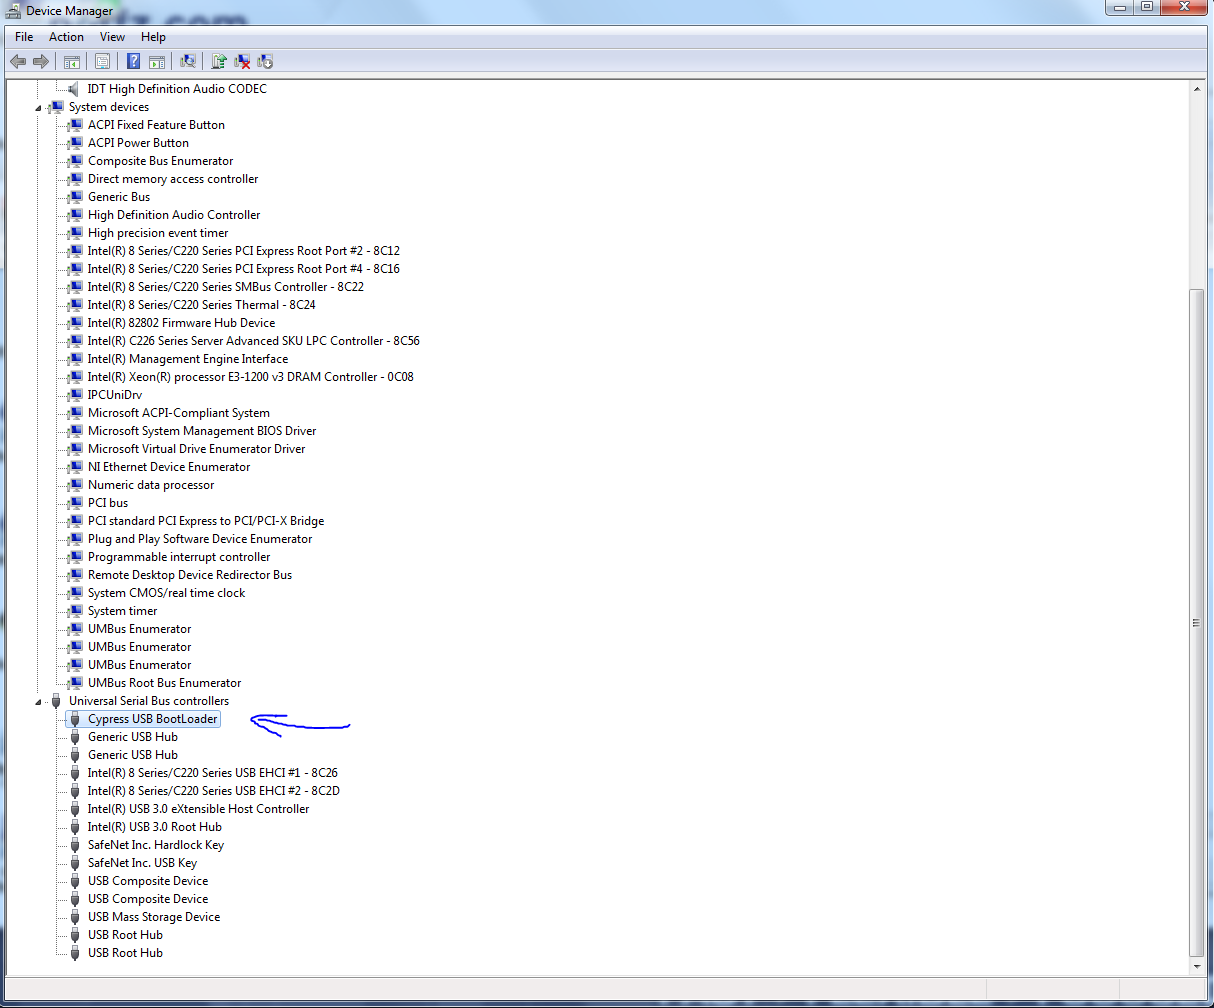Click the Disable device down-arrow icon
This screenshot has width=1214, height=1008.
coord(265,62)
